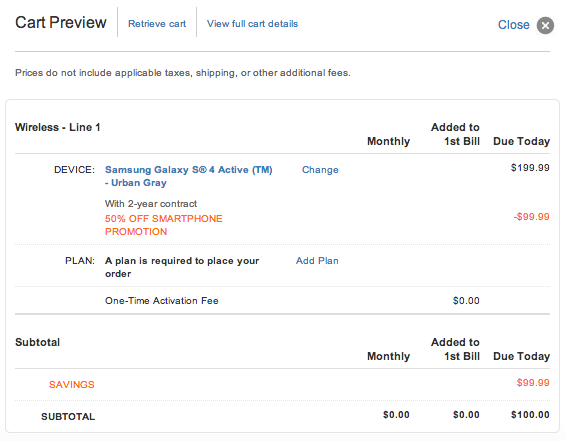Click Change next to the device

[x=320, y=170]
